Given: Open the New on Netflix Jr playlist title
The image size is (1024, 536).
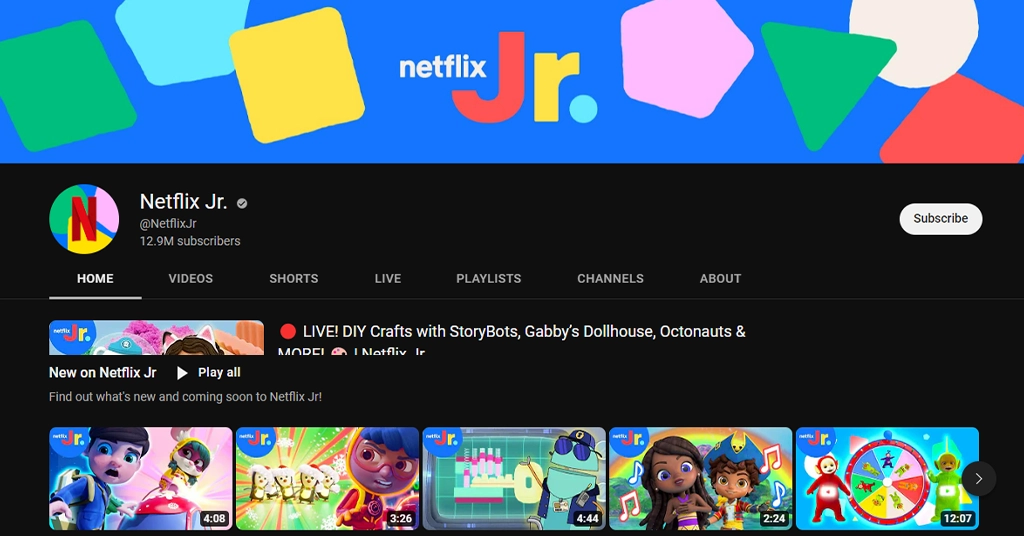Looking at the screenshot, I should coord(103,373).
